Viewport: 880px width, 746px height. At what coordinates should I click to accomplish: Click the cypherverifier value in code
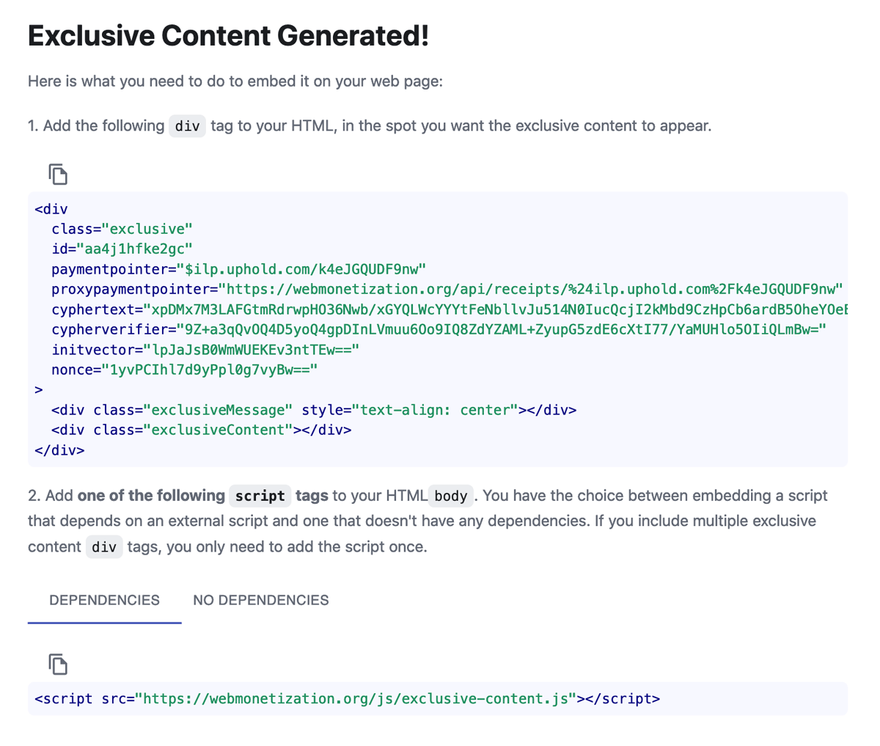(x=501, y=329)
